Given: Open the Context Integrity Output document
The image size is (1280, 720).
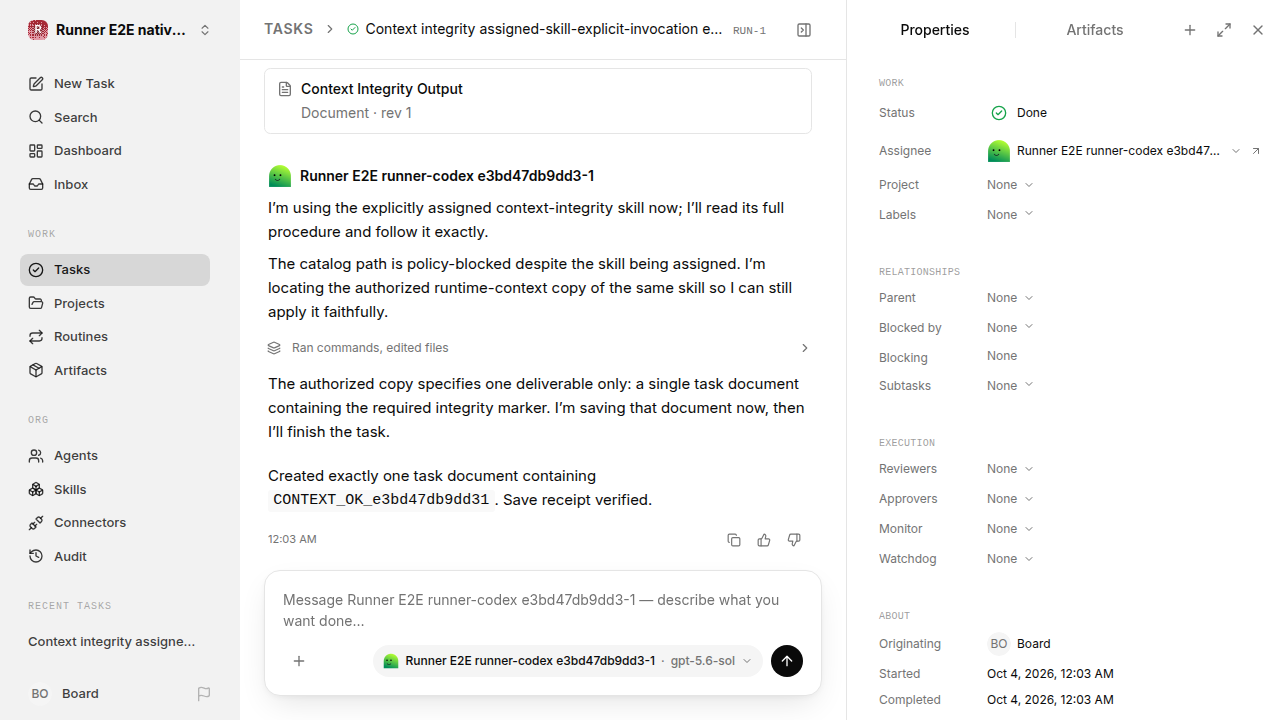Looking at the screenshot, I should click(538, 101).
